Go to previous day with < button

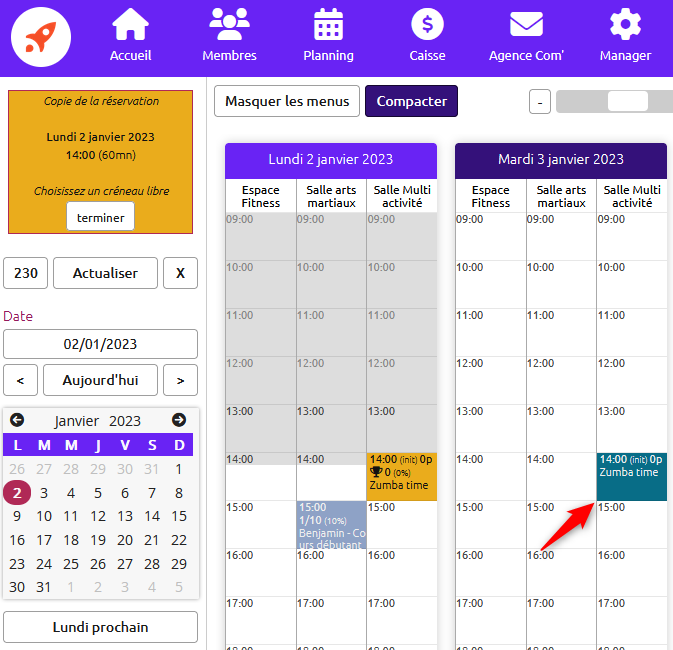pos(20,380)
